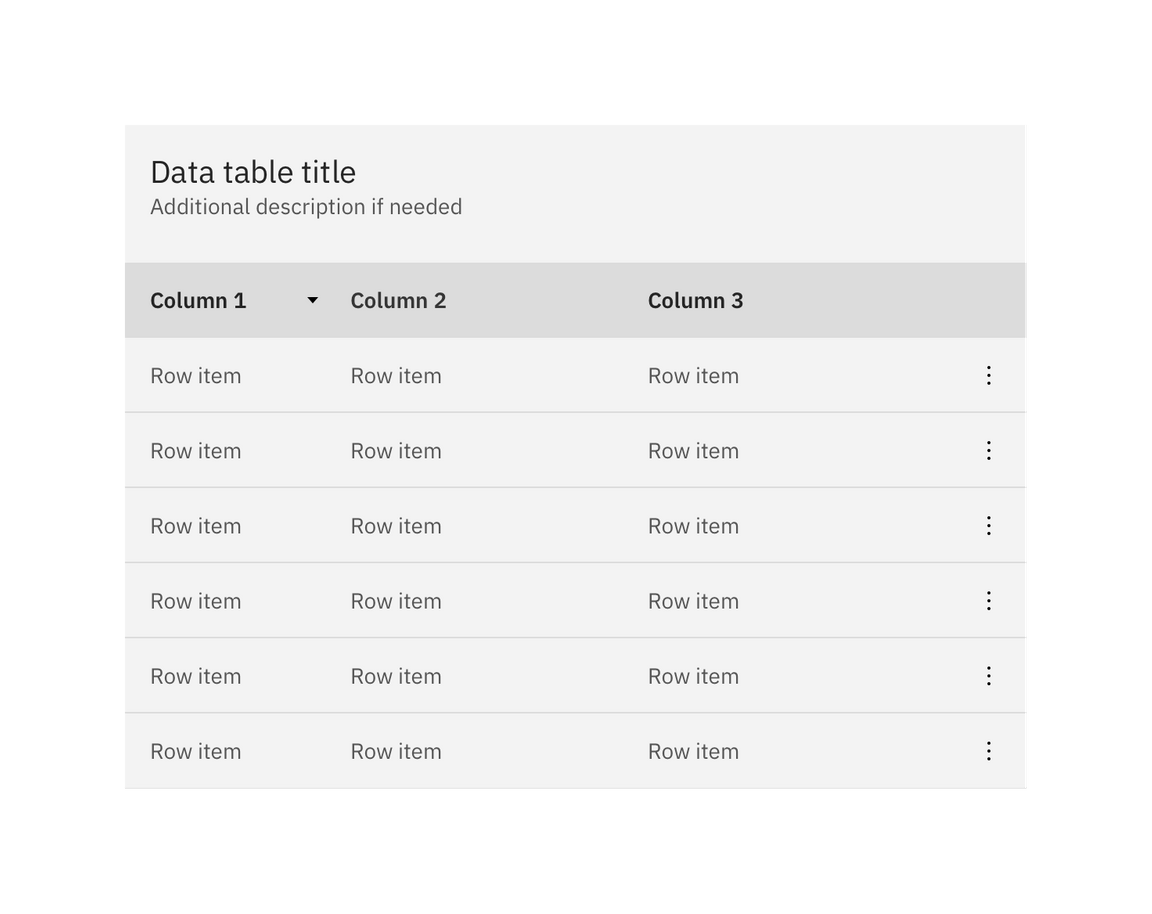Click the kebab icon beside the bottom Row item
The image size is (1152, 914).
pyautogui.click(x=988, y=750)
